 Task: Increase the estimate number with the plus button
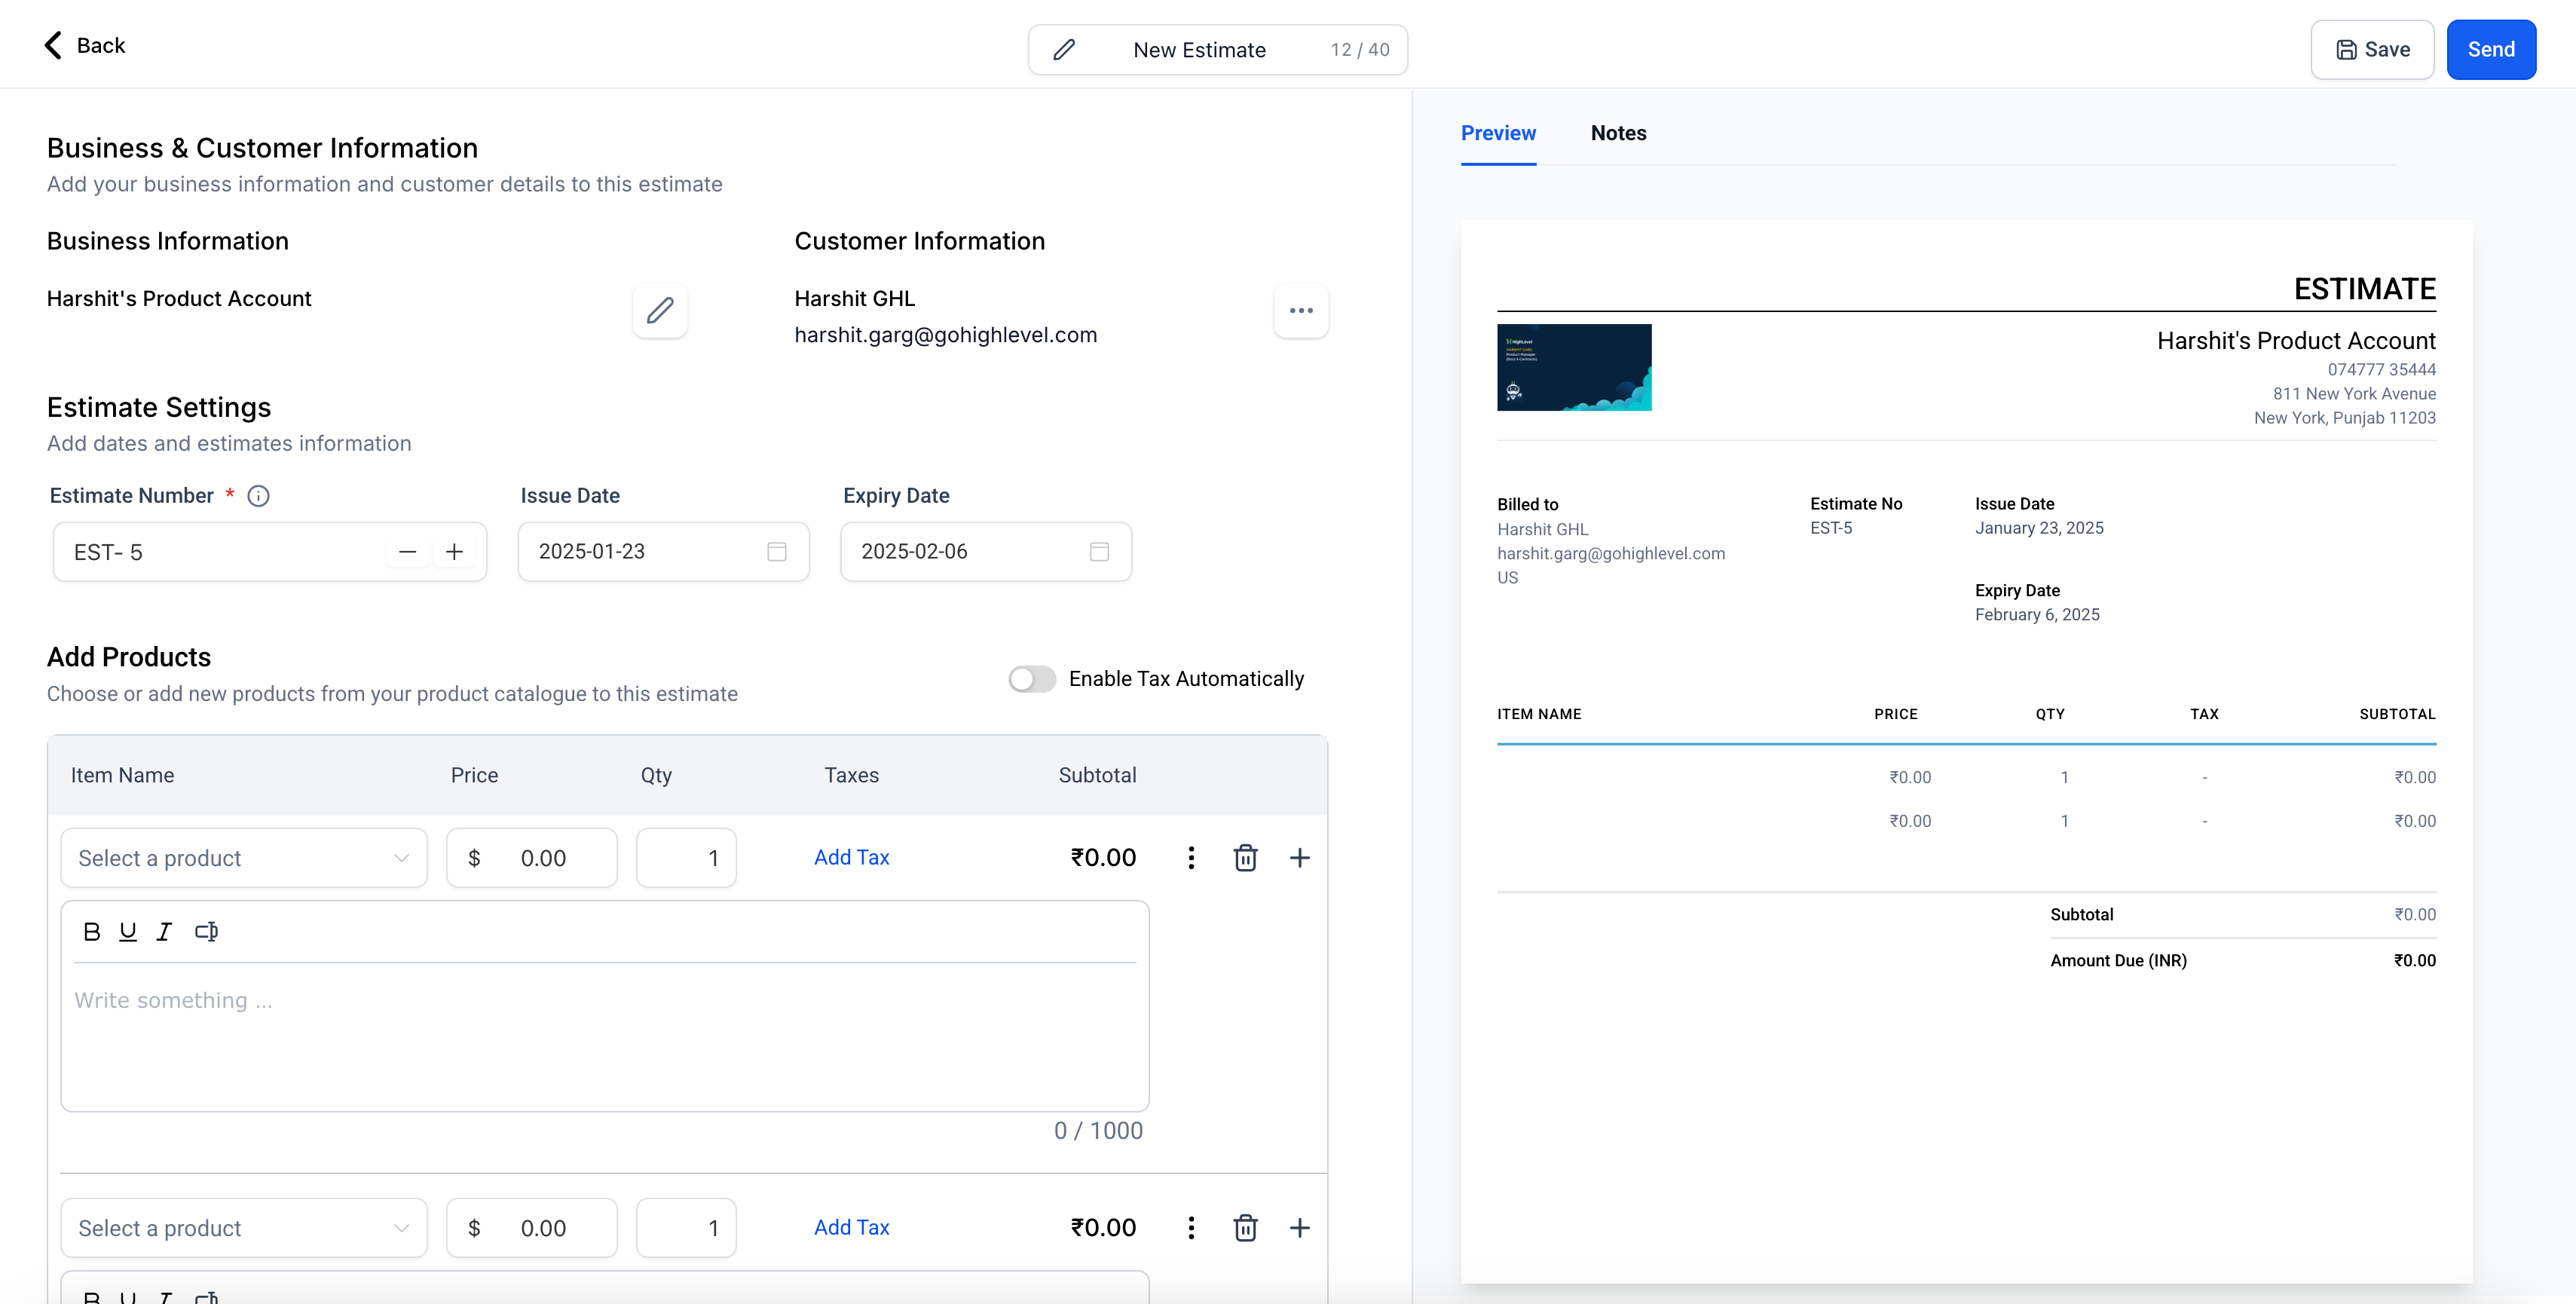point(454,552)
